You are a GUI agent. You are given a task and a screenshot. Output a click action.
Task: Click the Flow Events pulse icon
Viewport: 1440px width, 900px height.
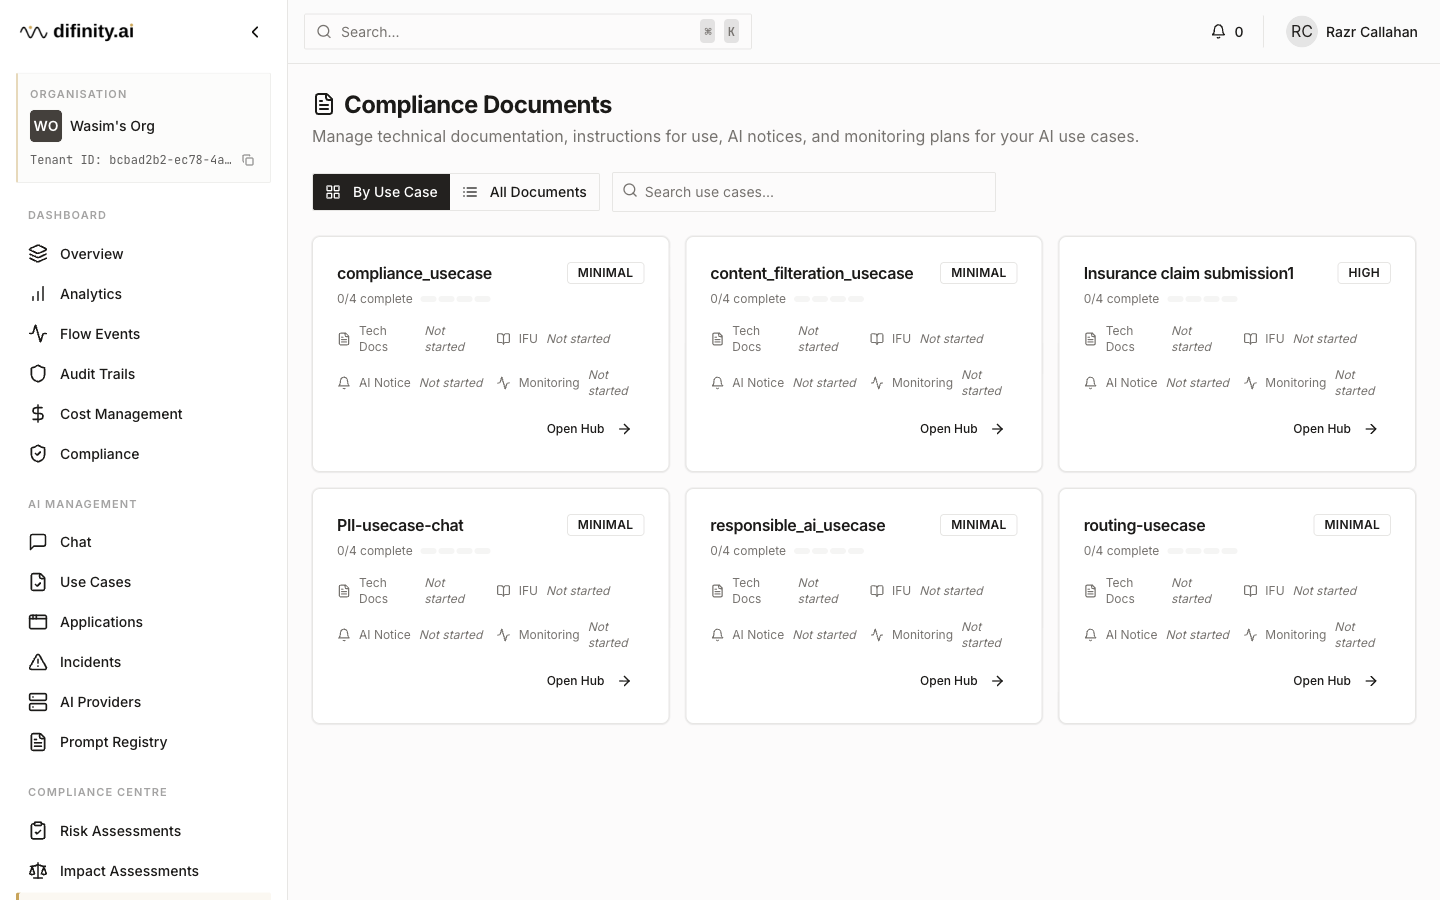pos(38,334)
